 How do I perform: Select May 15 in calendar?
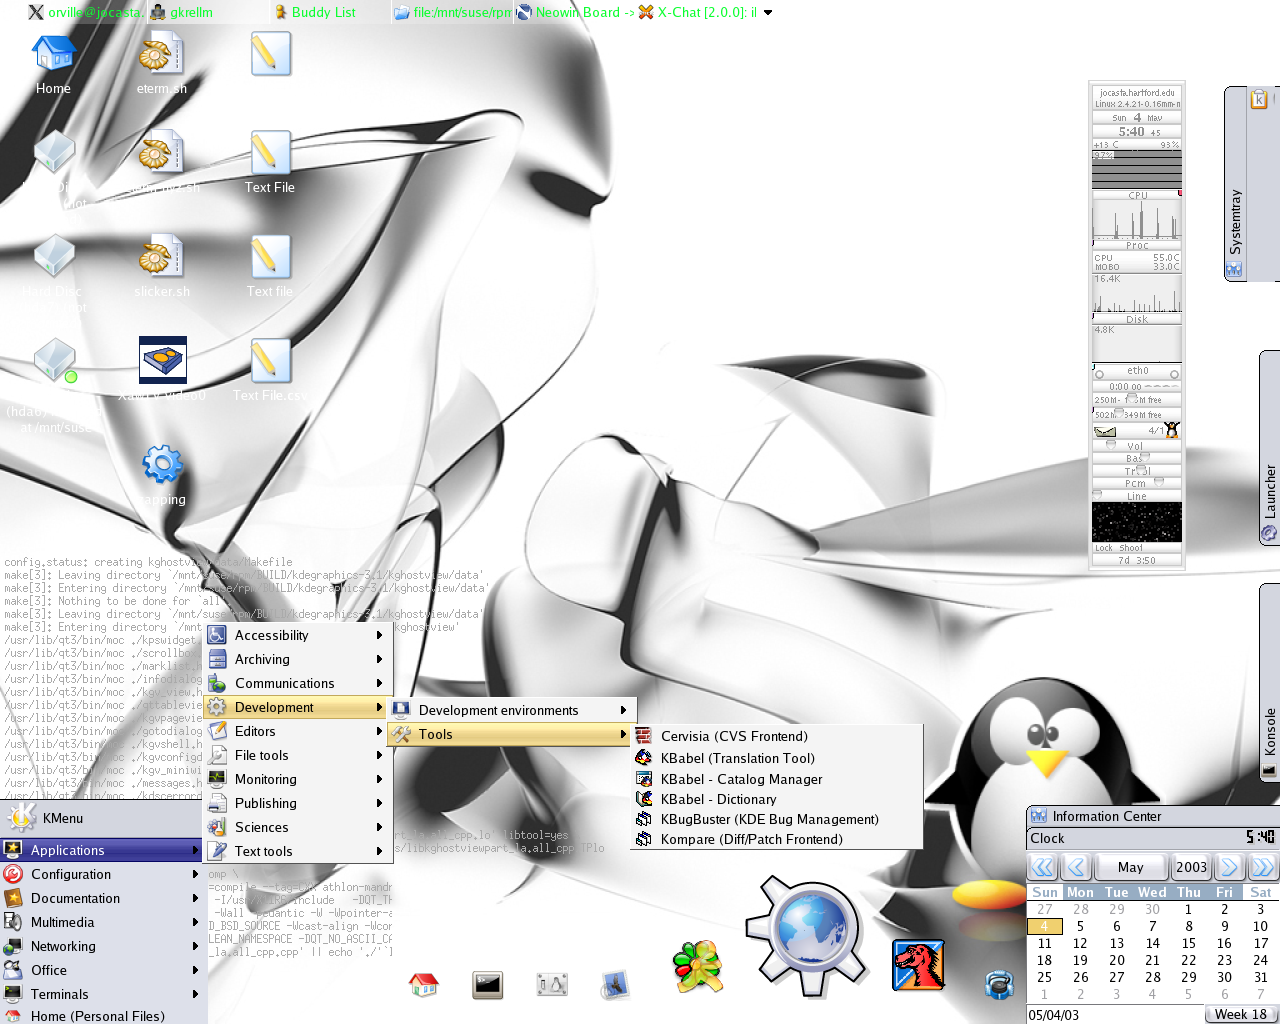coord(1188,943)
